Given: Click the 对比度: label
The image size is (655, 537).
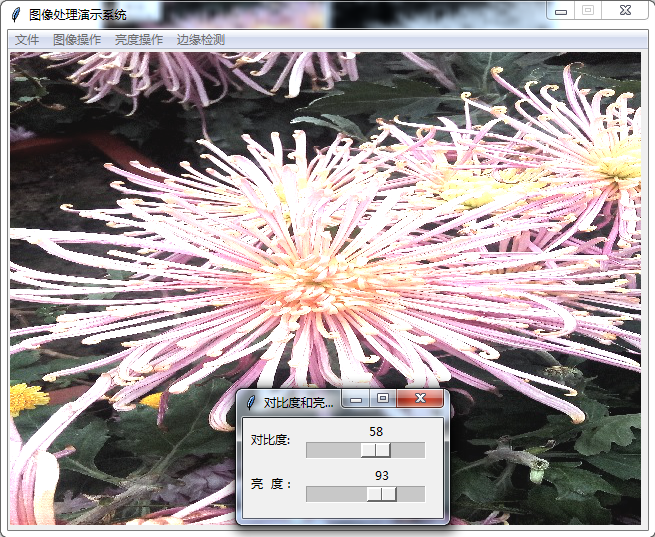Looking at the screenshot, I should 270,440.
